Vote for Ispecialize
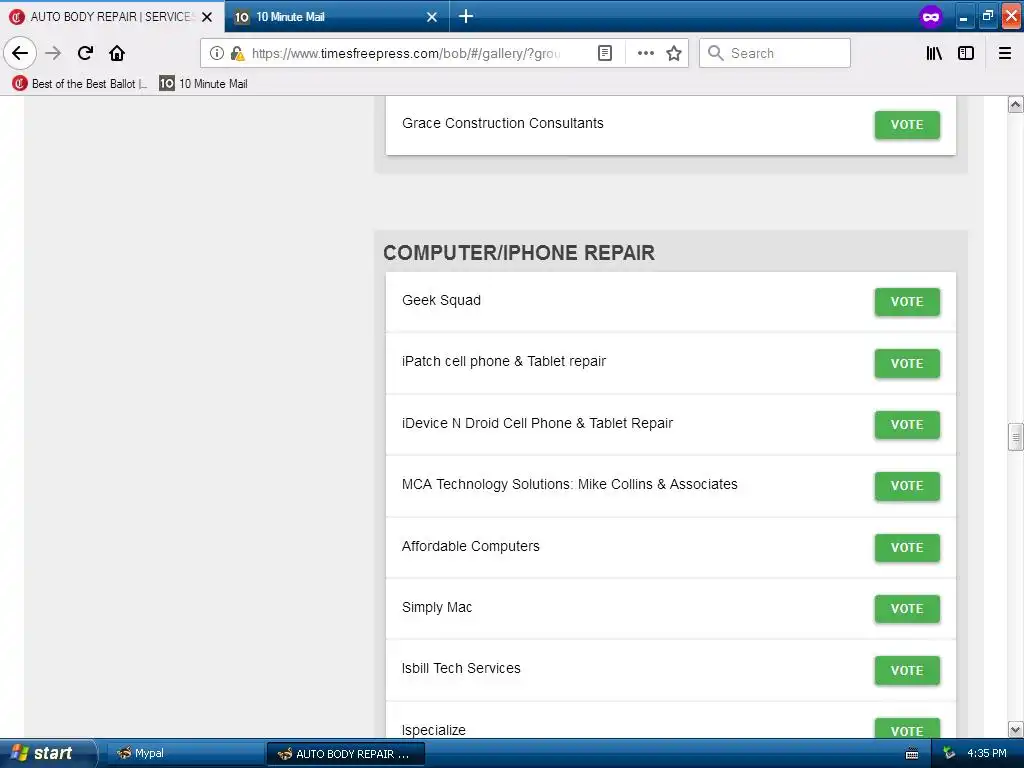Image resolution: width=1024 pixels, height=768 pixels. tap(907, 729)
